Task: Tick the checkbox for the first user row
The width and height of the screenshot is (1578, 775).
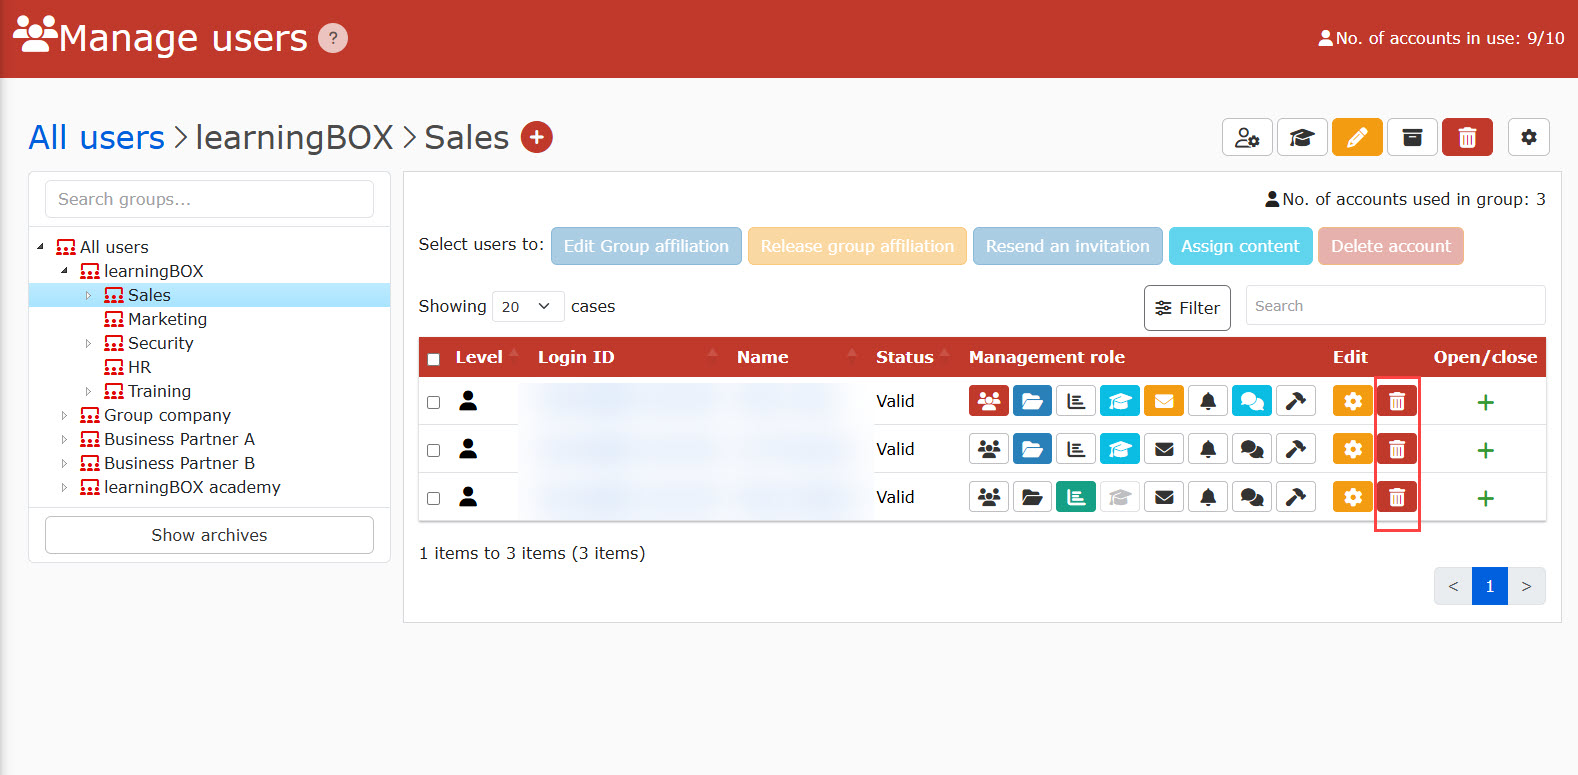Action: click(434, 402)
